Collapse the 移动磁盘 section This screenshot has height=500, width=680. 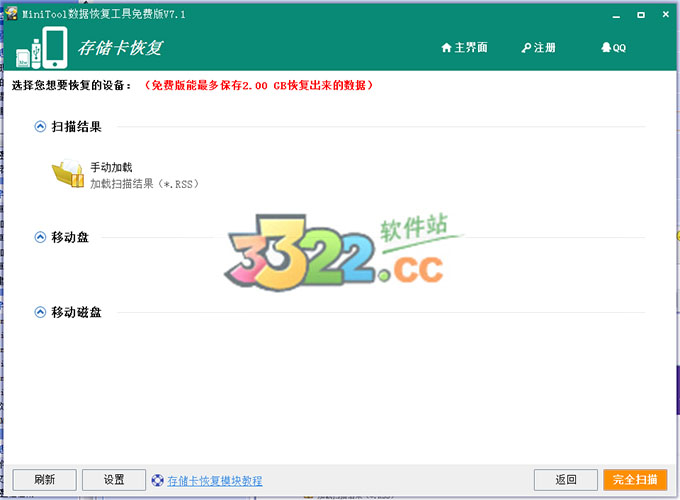coord(40,312)
